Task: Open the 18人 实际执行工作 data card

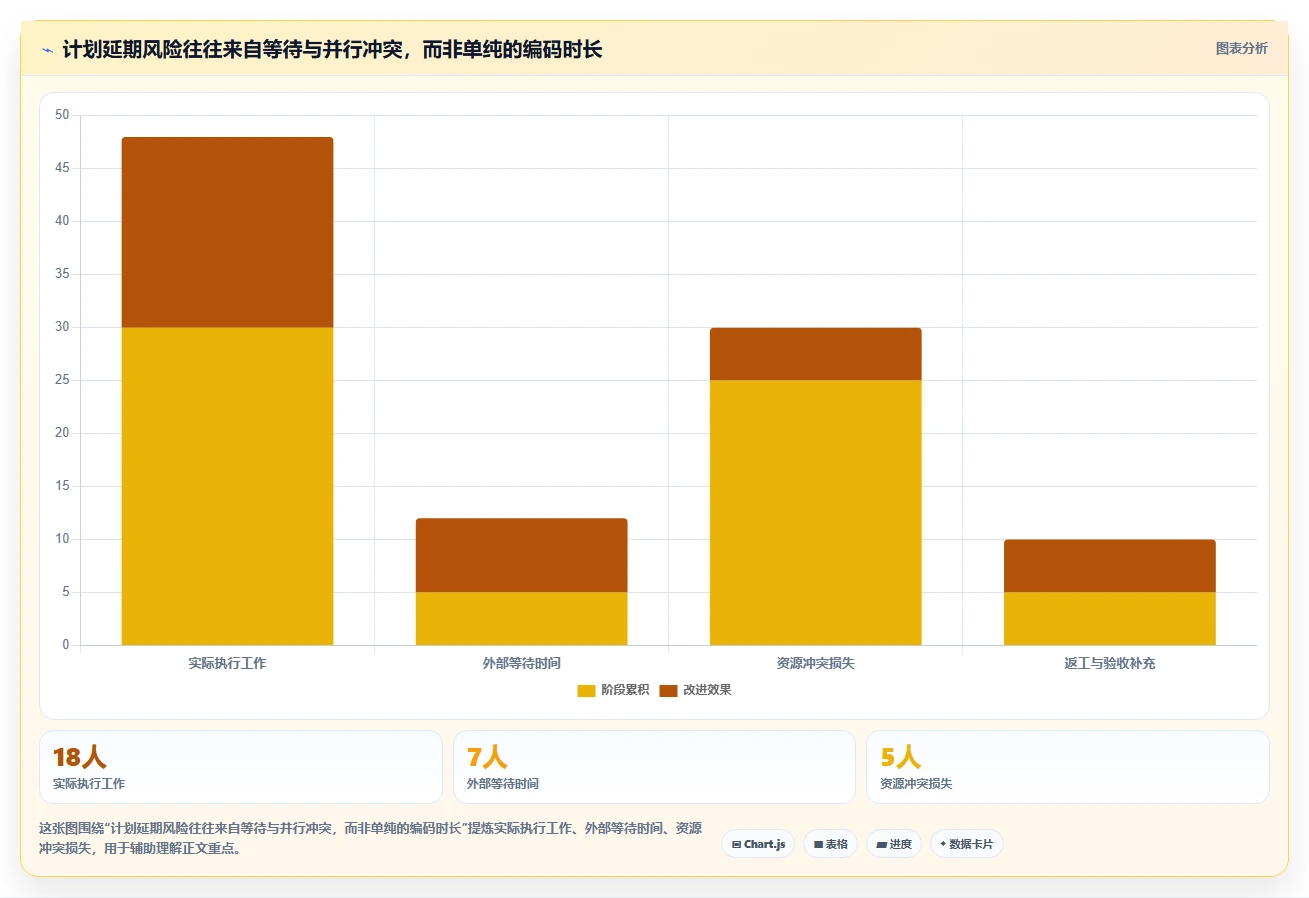Action: click(241, 767)
